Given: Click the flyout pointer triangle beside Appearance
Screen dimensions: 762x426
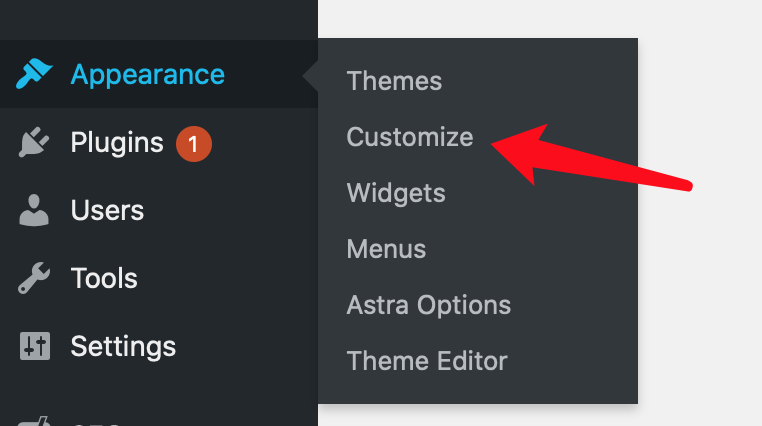Looking at the screenshot, I should [310, 76].
